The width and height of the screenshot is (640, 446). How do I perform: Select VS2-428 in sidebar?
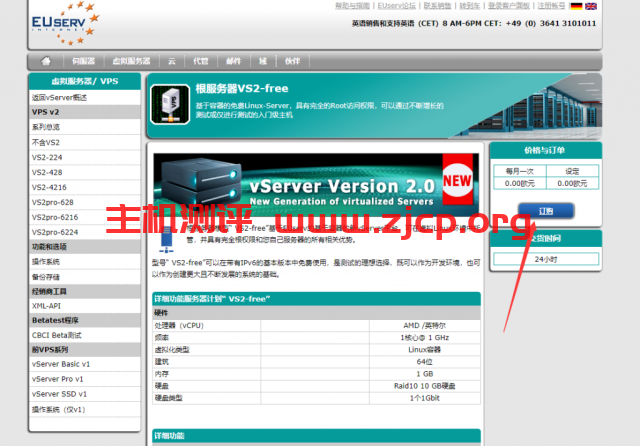[47, 172]
